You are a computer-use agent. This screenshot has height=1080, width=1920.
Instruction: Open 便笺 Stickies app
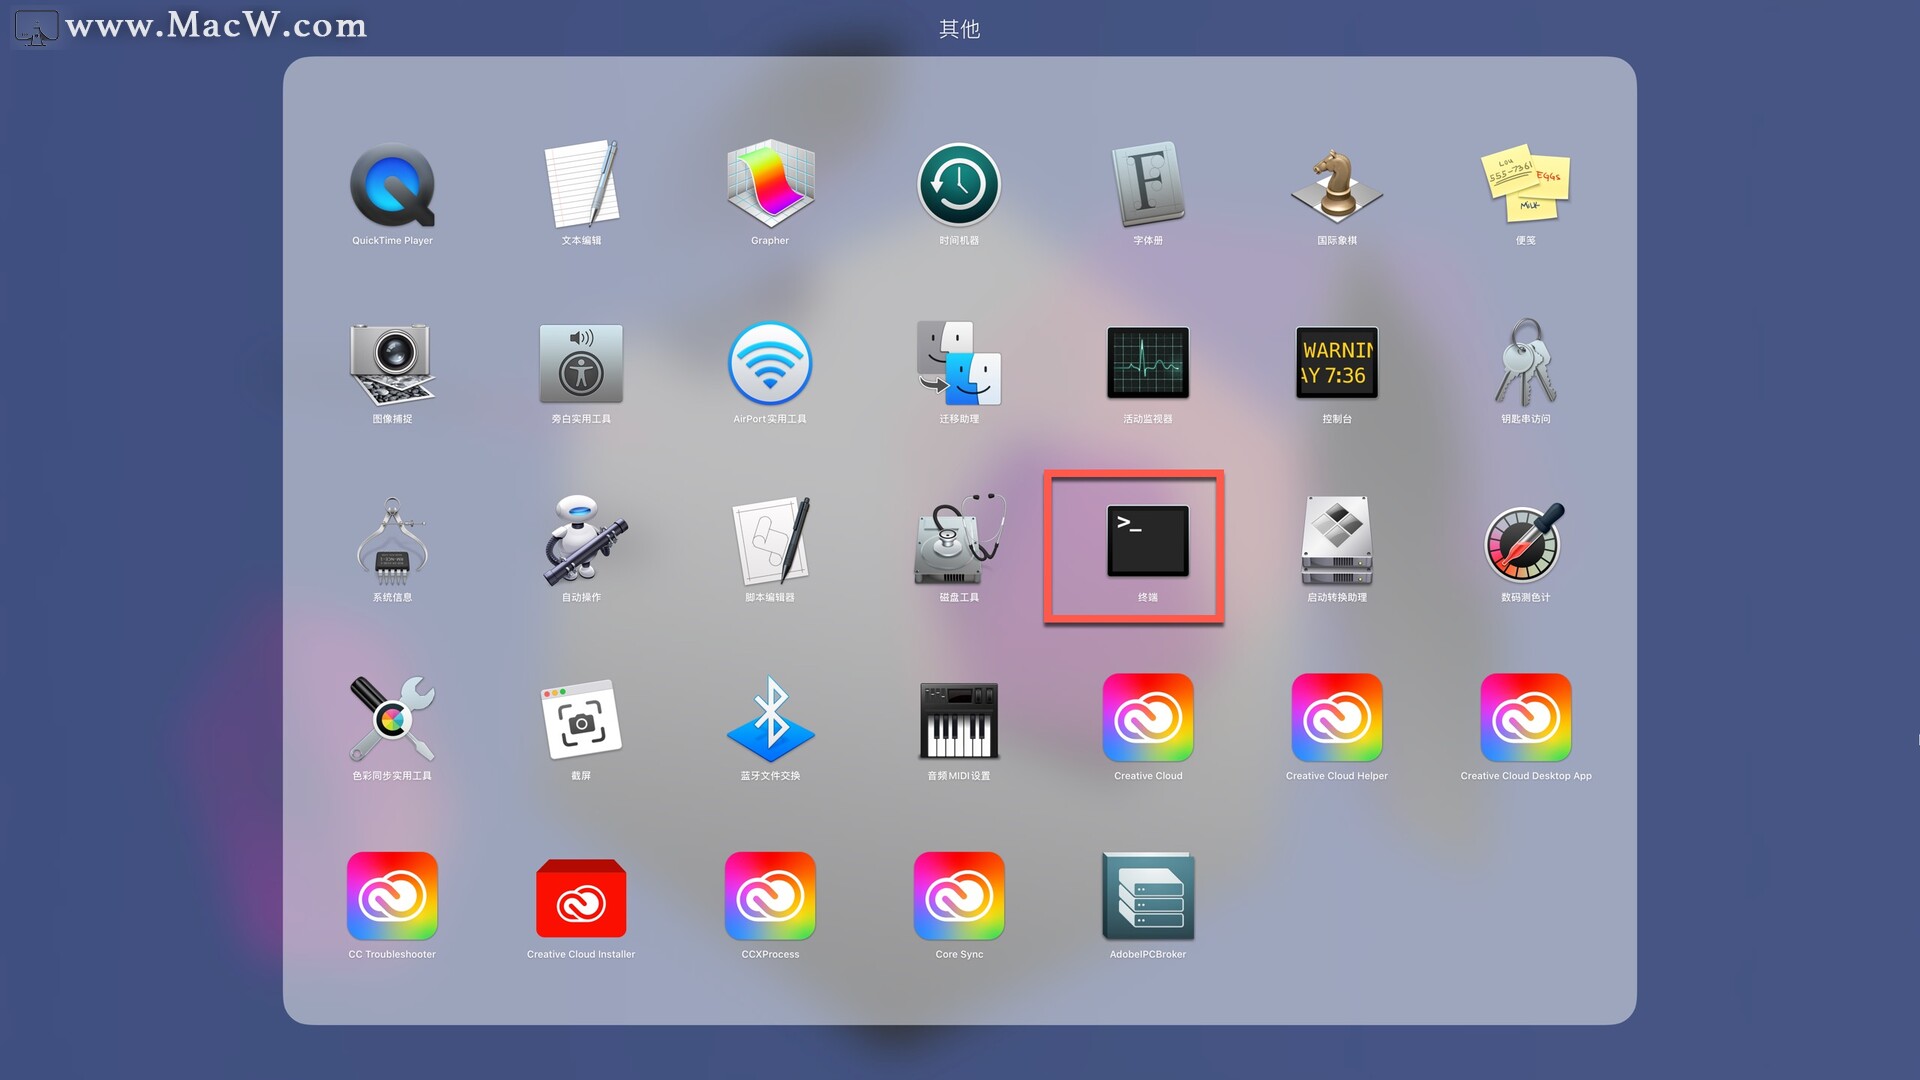click(1526, 186)
